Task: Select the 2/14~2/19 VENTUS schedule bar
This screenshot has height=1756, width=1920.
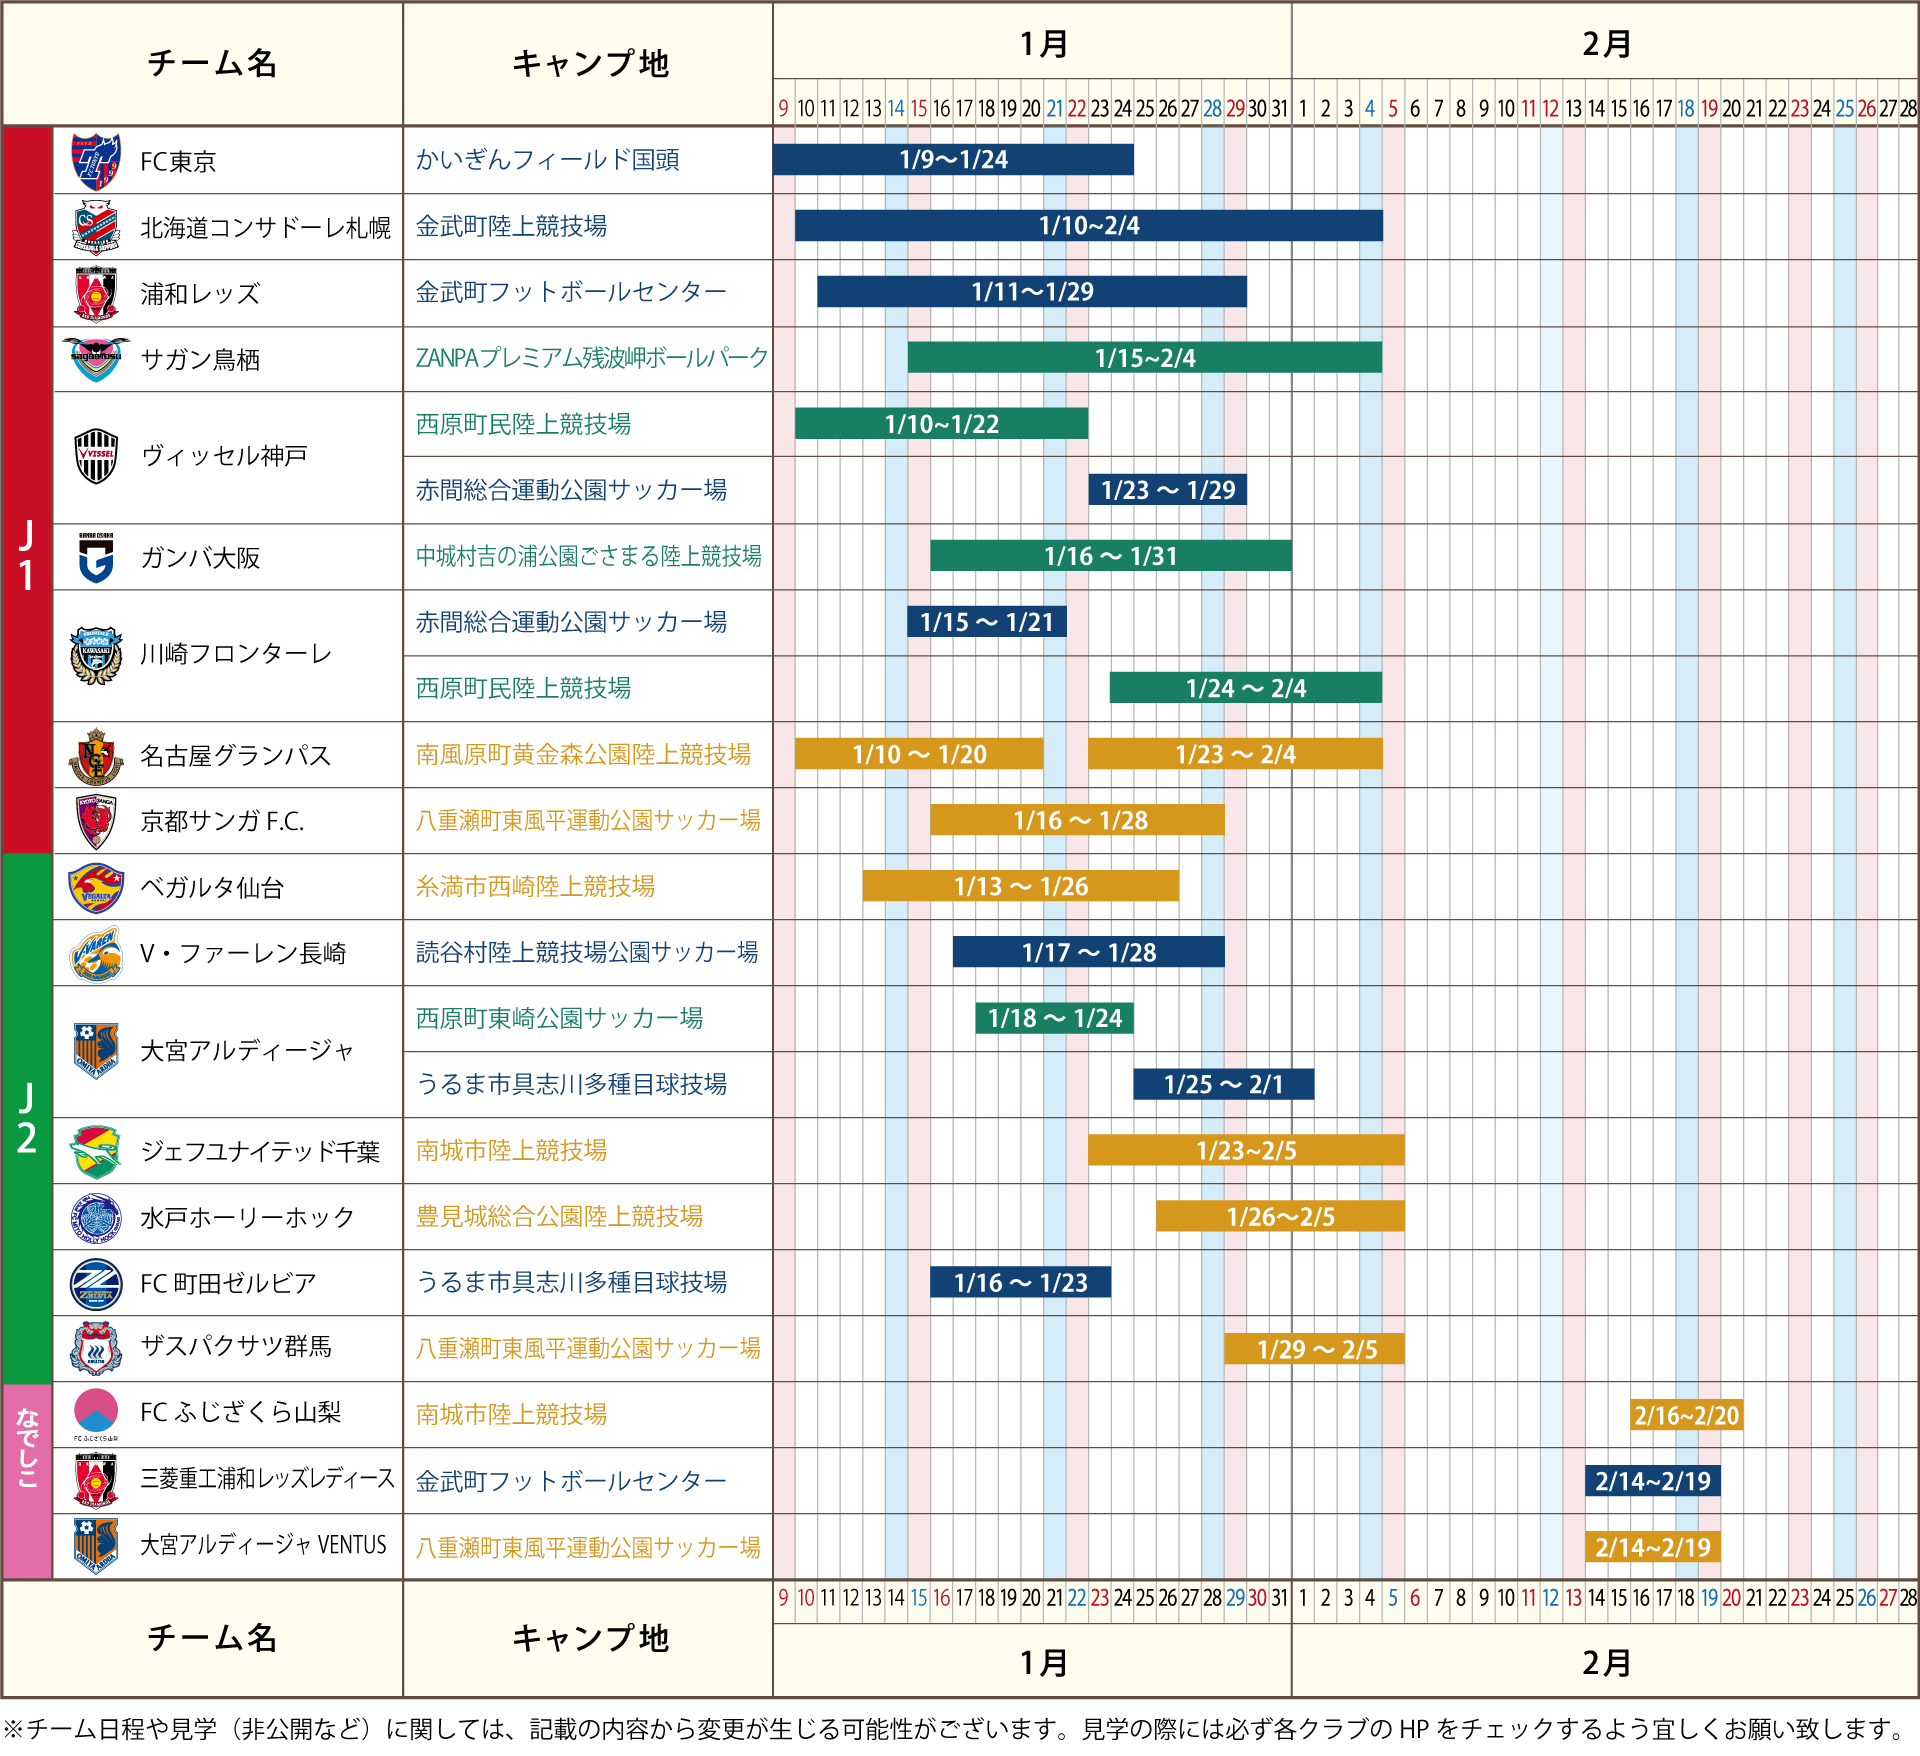Action: 1653,1547
